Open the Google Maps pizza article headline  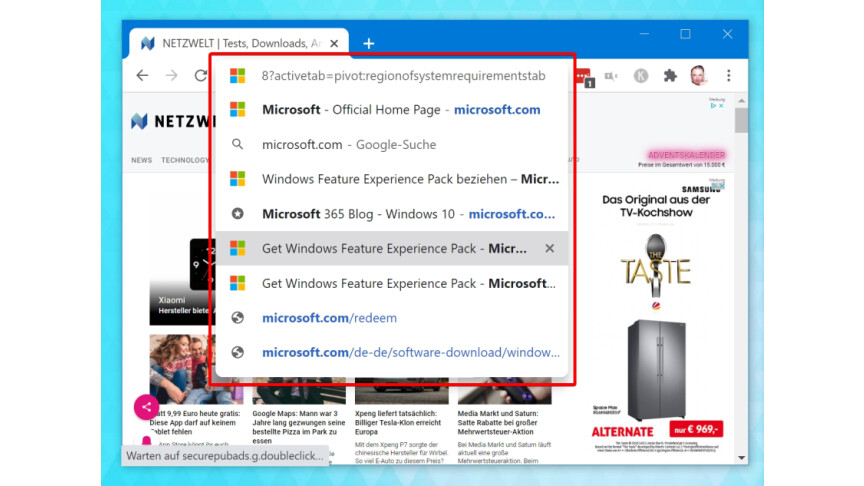[299, 427]
